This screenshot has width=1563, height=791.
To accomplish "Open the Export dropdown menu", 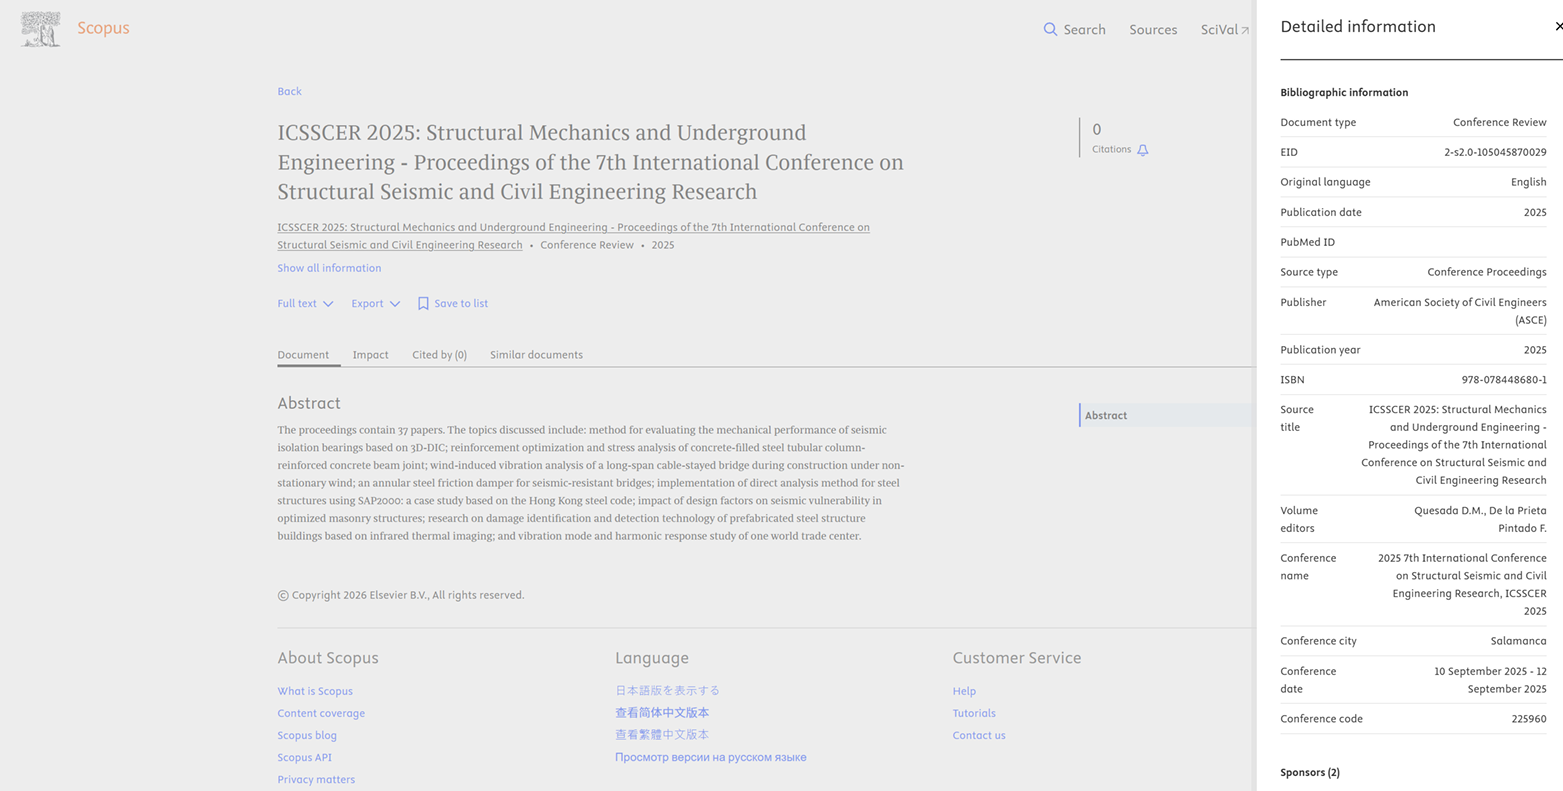I will [375, 304].
